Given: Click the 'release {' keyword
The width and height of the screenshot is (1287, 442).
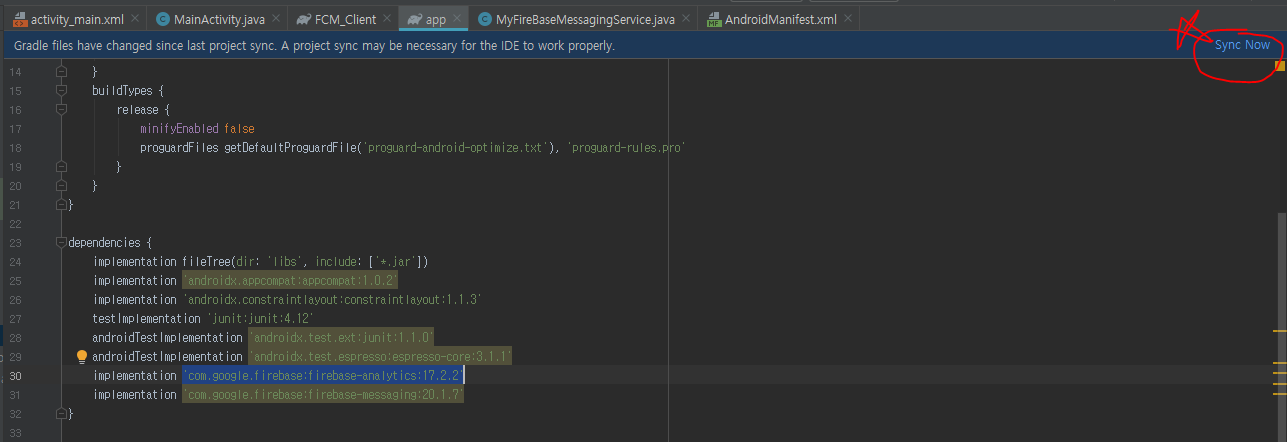Looking at the screenshot, I should (144, 110).
